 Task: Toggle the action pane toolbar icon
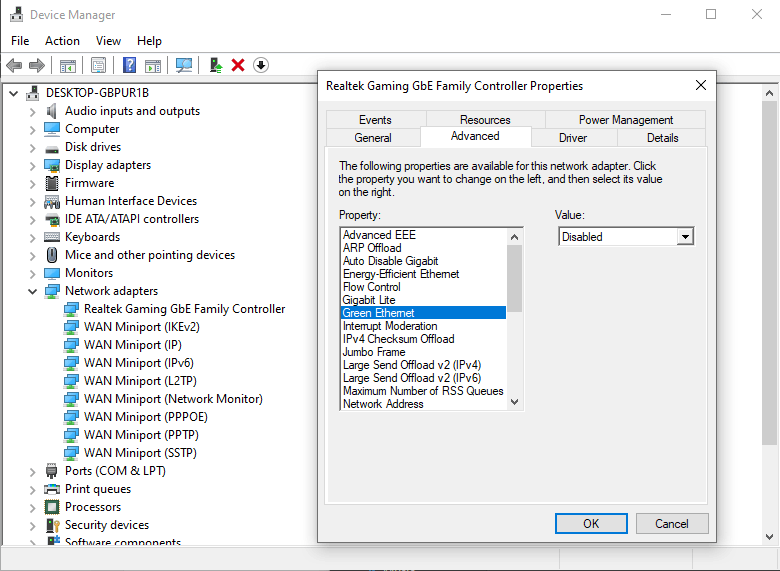tap(153, 65)
